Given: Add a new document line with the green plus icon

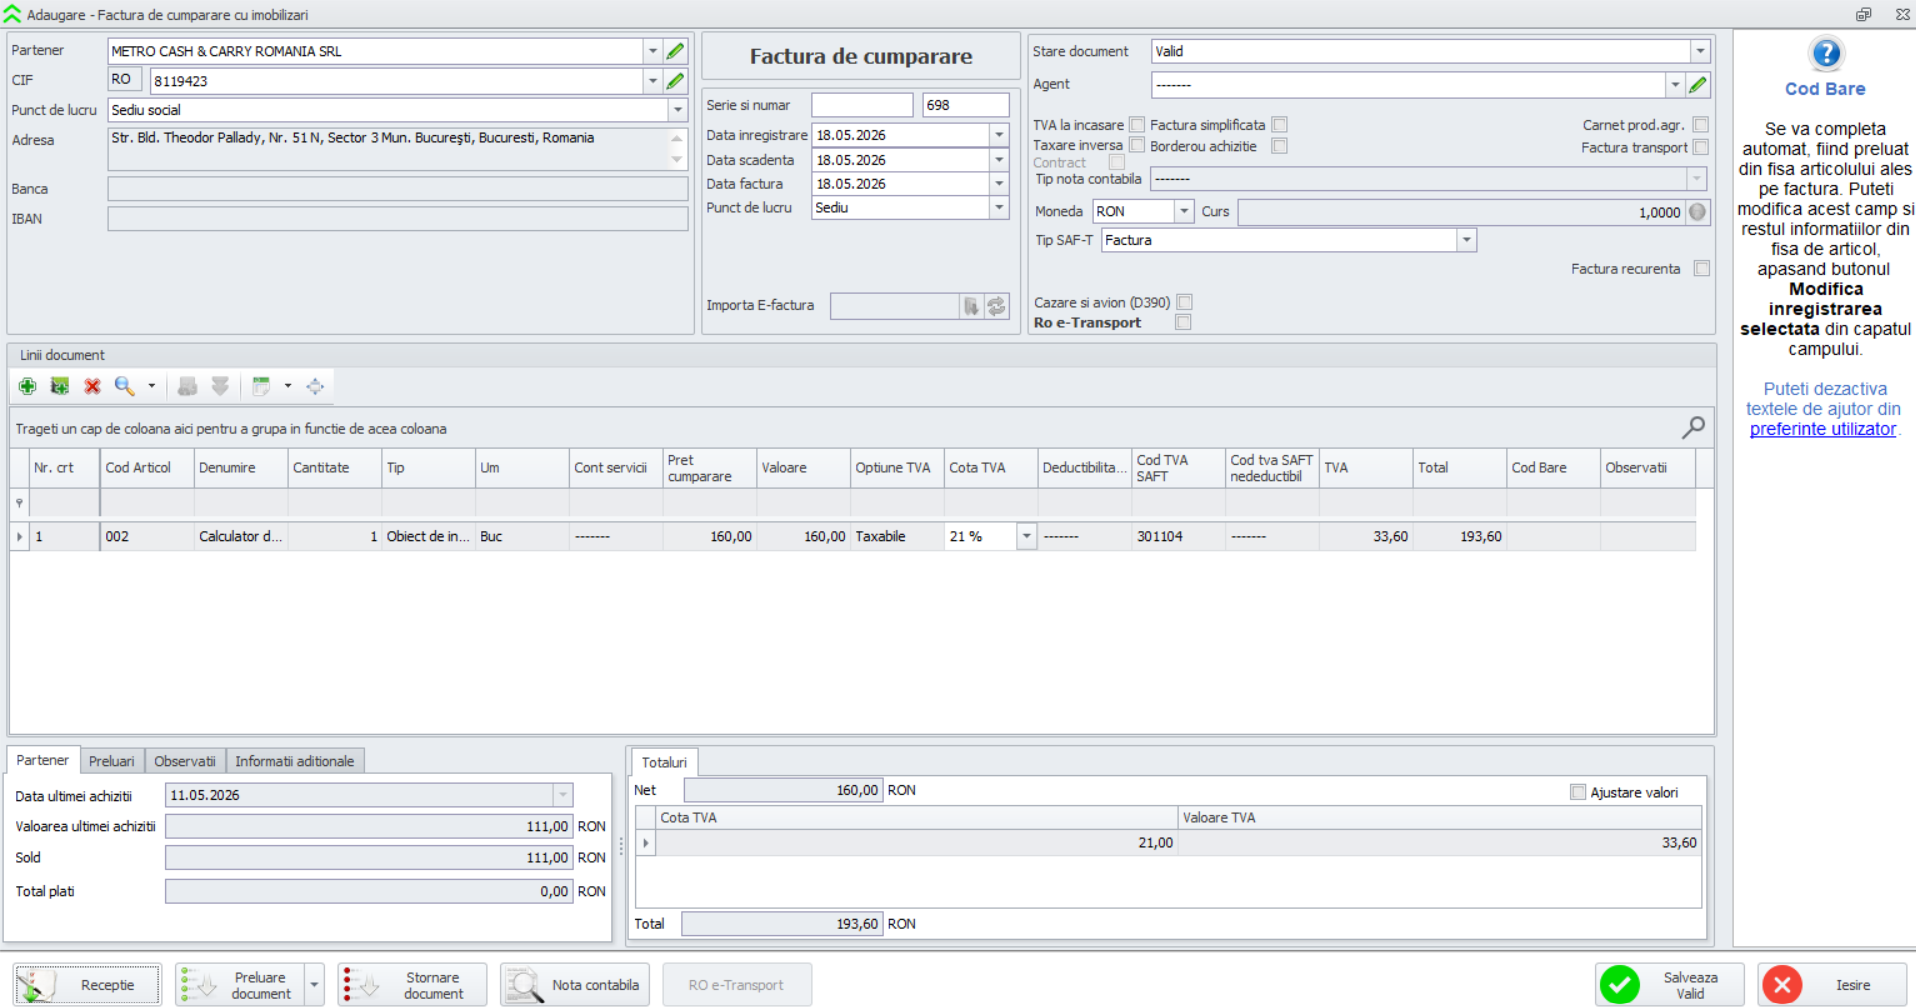Looking at the screenshot, I should (x=28, y=386).
